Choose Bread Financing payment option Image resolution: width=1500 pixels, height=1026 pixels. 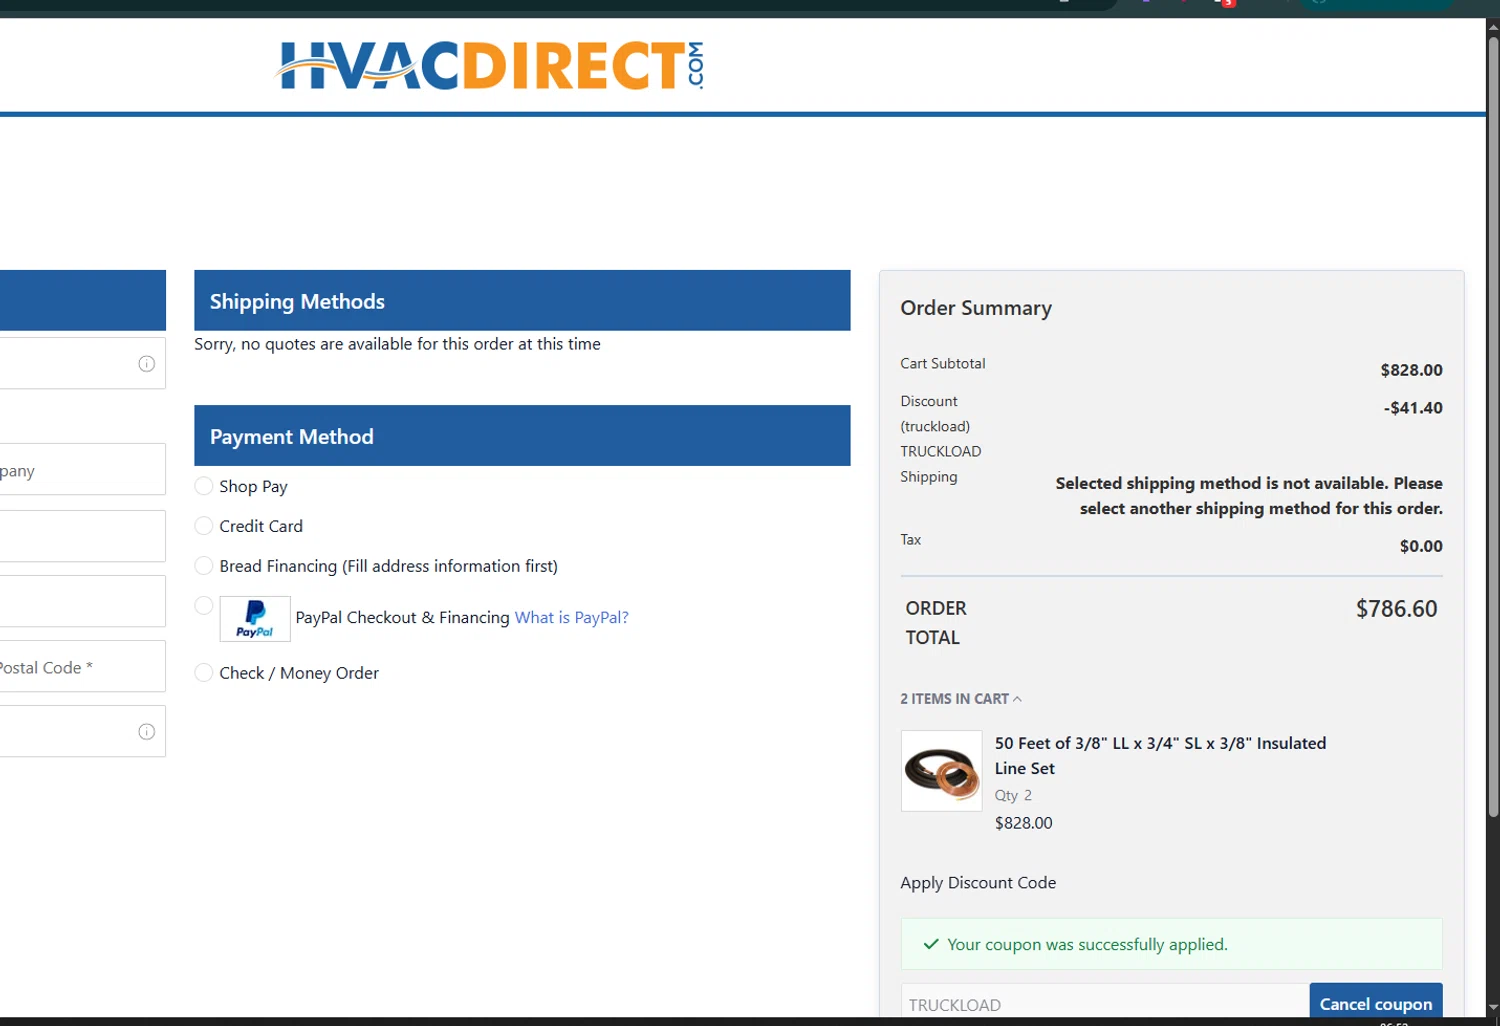pos(204,566)
